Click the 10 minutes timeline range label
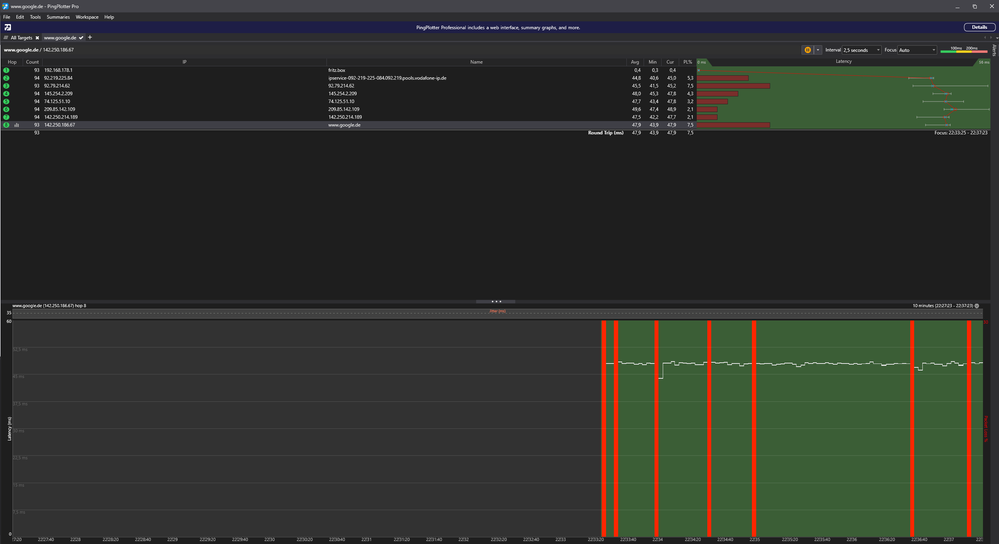Screen dimensions: 999x544 (942, 306)
